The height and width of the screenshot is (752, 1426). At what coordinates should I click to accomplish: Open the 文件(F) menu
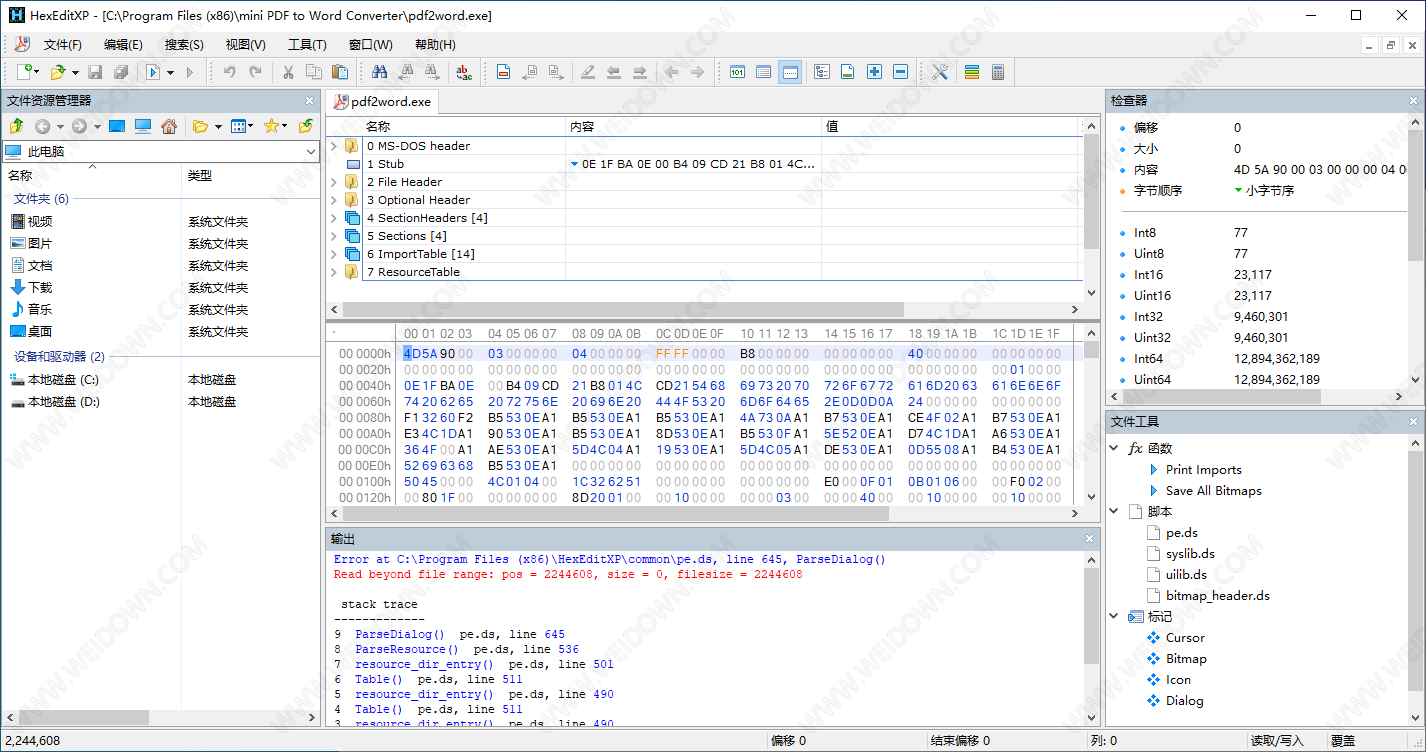tap(63, 45)
